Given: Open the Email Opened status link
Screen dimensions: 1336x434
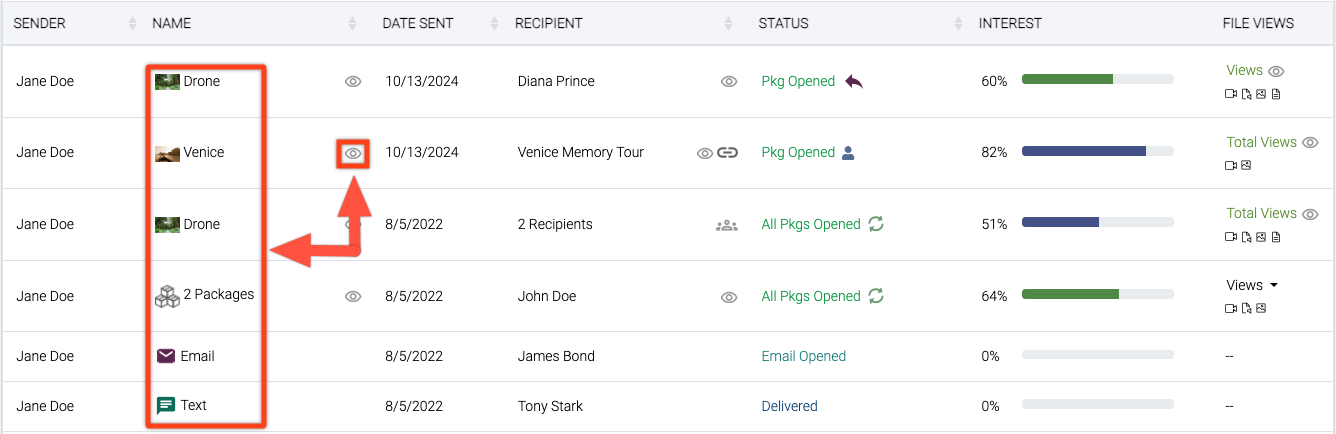Looking at the screenshot, I should pos(803,356).
